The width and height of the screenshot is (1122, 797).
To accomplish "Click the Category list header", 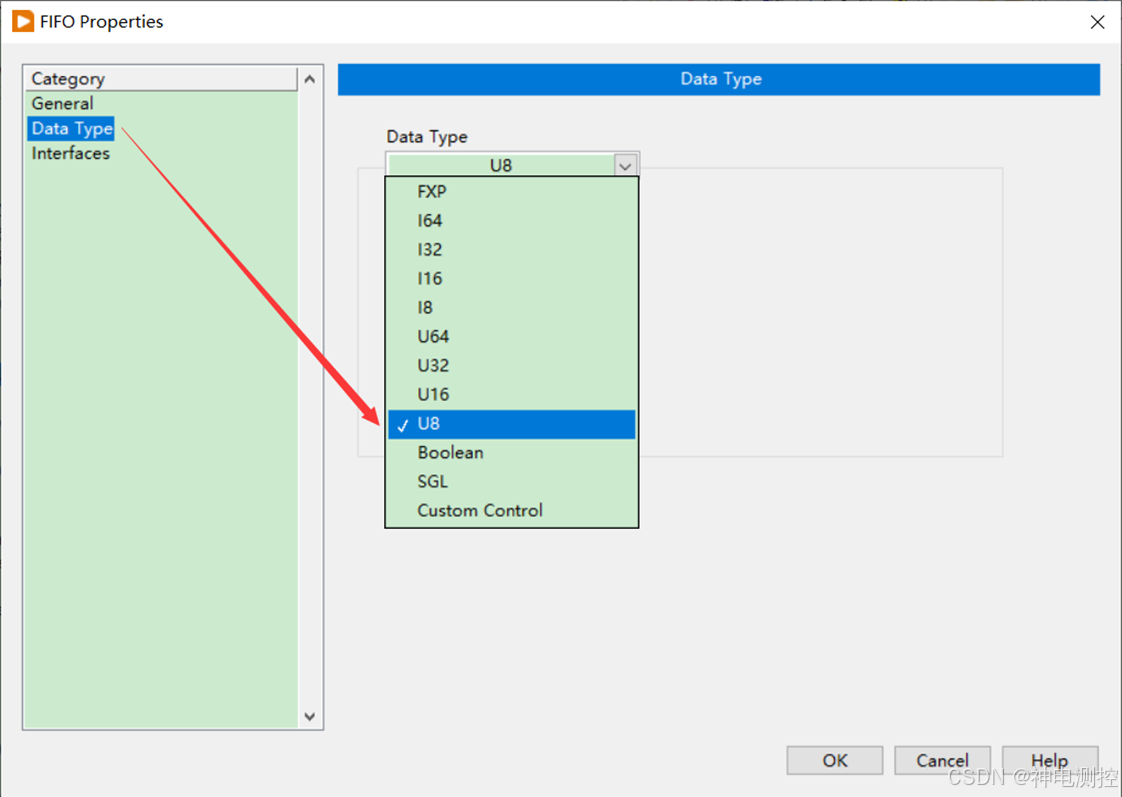I will [161, 79].
